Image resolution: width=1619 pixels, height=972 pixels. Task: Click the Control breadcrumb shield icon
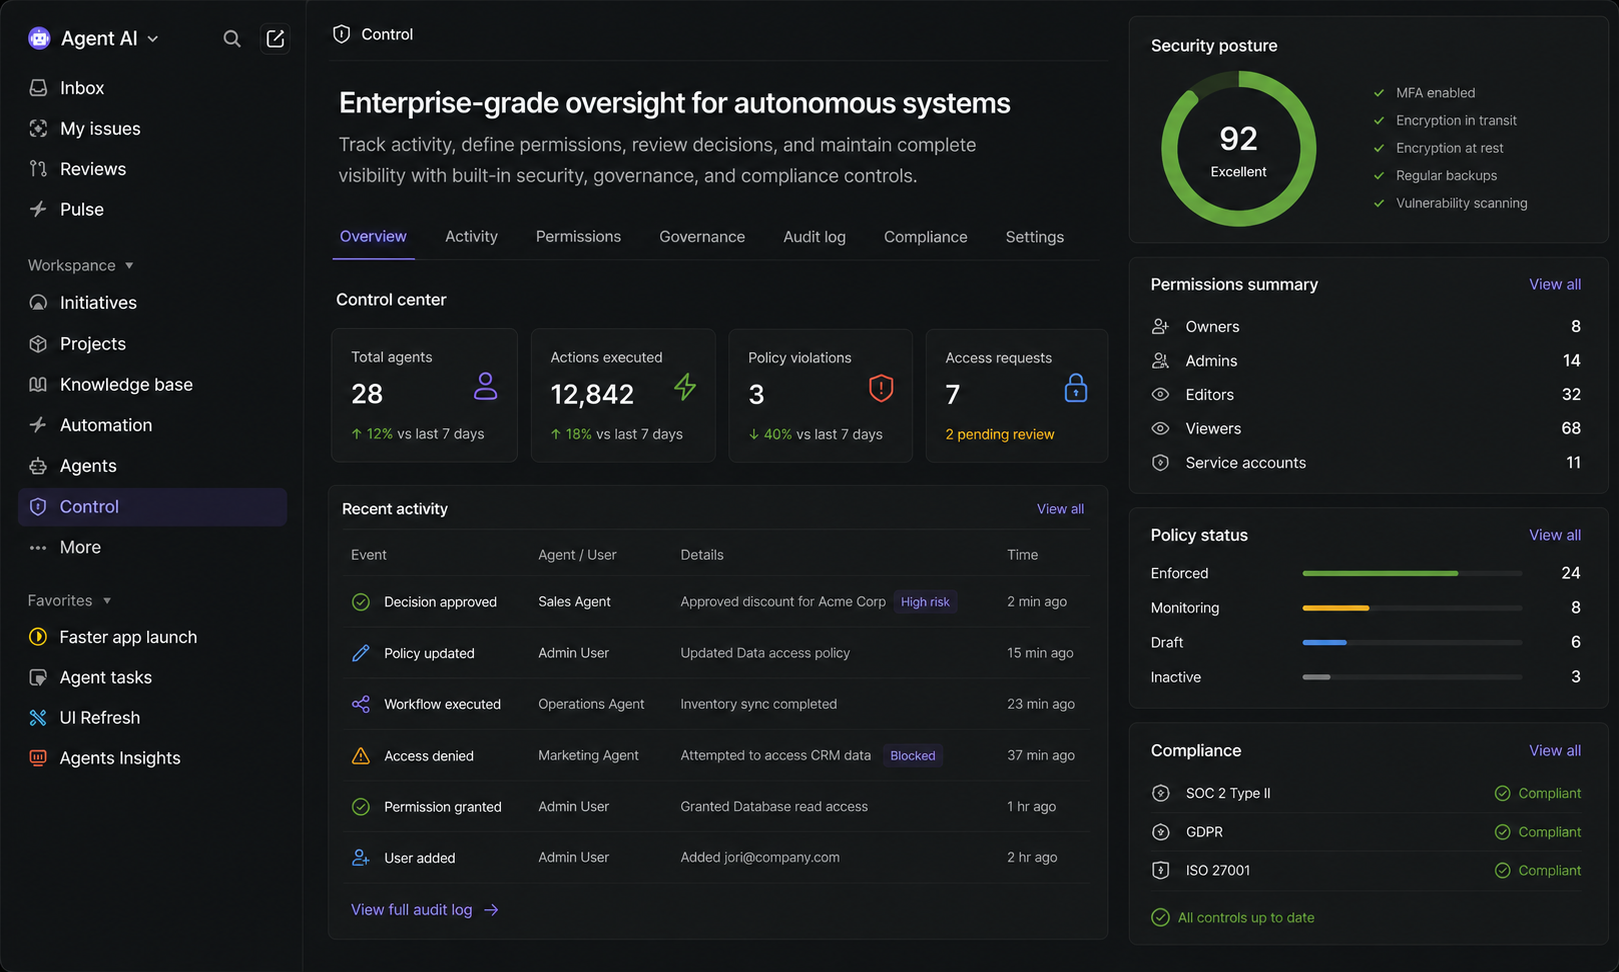(341, 34)
